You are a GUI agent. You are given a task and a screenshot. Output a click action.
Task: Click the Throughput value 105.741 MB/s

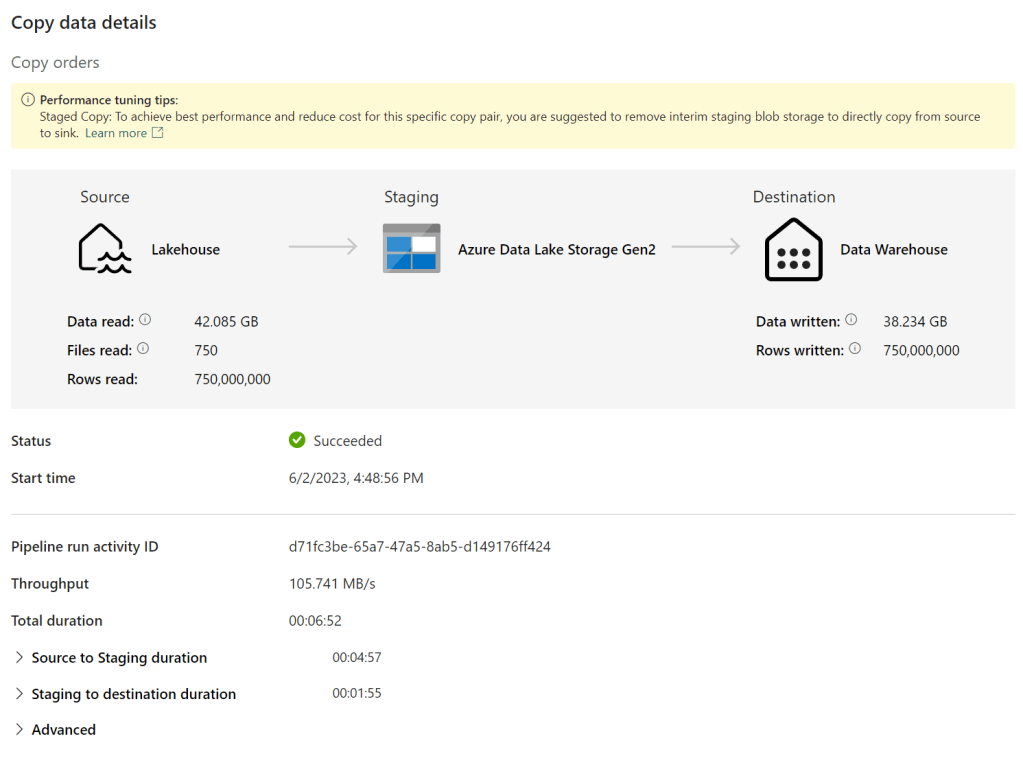click(332, 583)
